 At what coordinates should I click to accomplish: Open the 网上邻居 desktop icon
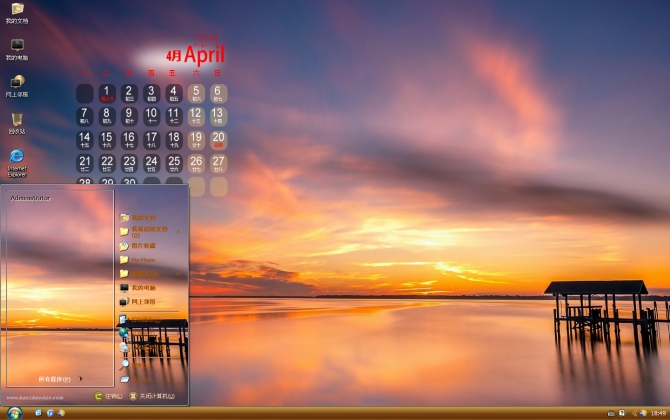[x=17, y=85]
